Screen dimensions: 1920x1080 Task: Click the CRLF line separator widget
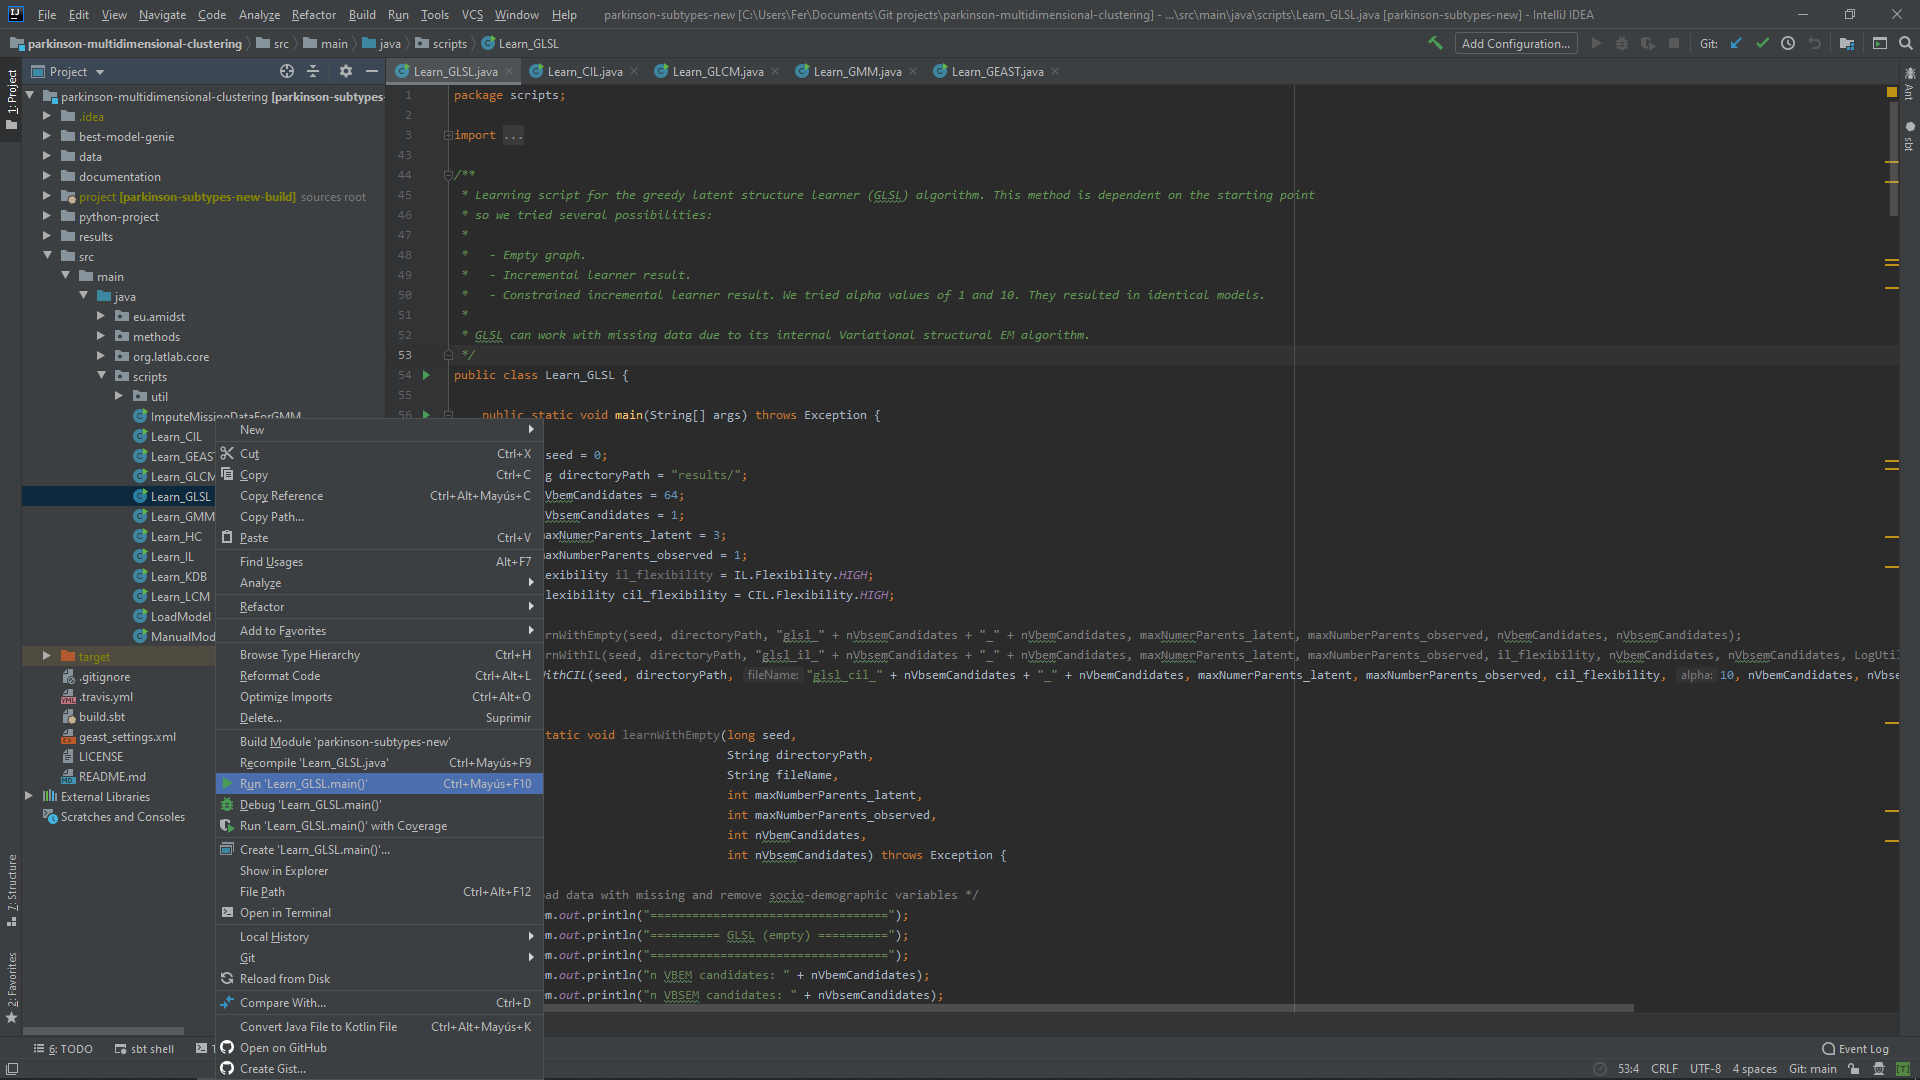(1664, 1069)
